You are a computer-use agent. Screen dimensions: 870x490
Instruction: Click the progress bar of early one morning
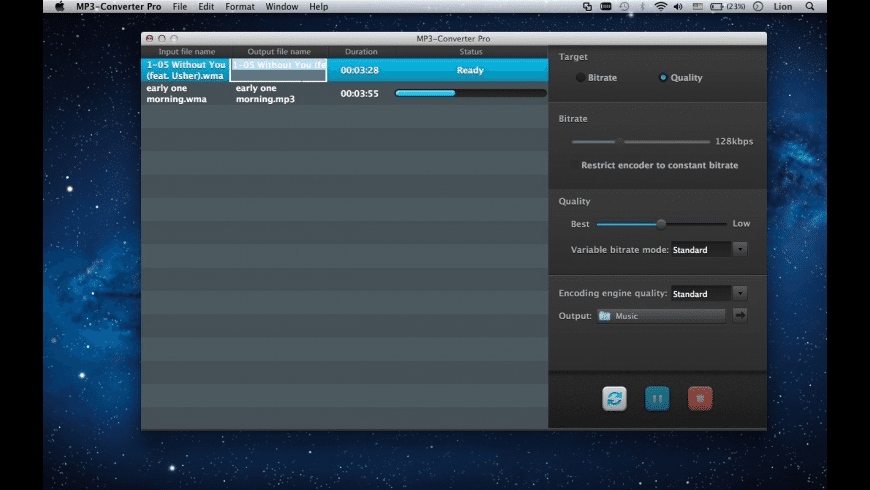pos(471,93)
